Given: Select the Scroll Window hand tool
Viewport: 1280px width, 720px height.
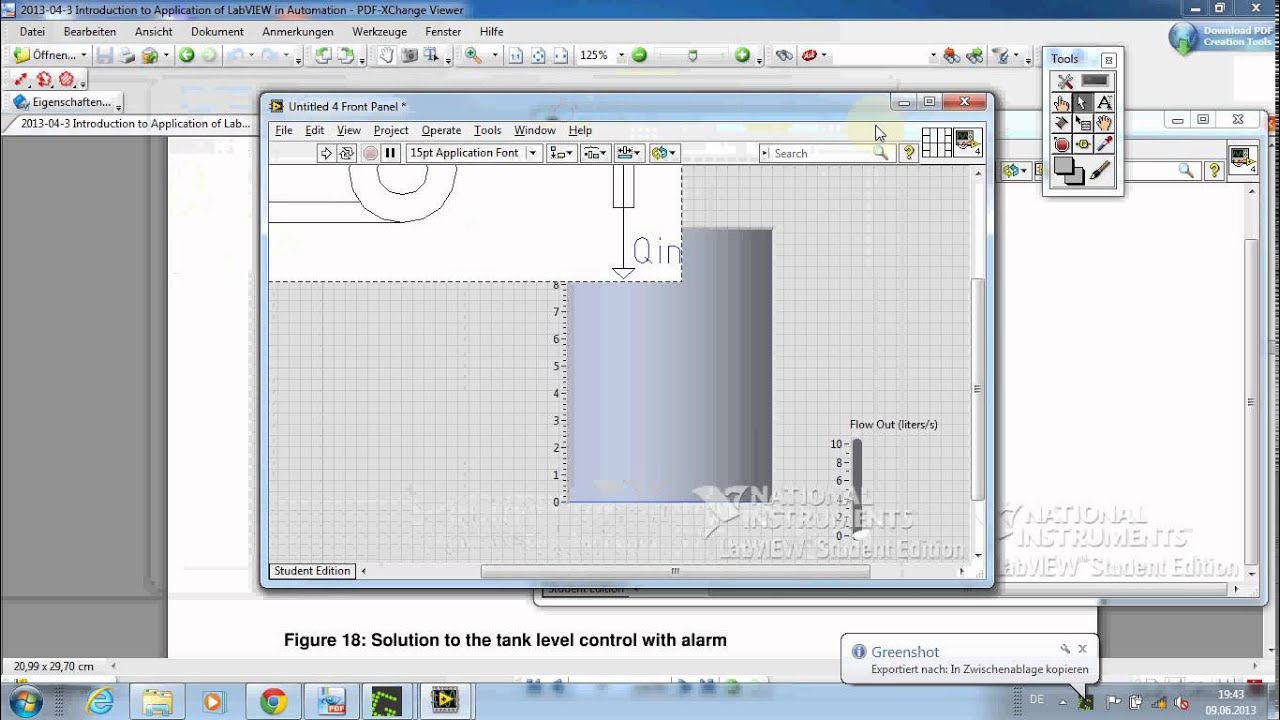Looking at the screenshot, I should click(x=1104, y=124).
